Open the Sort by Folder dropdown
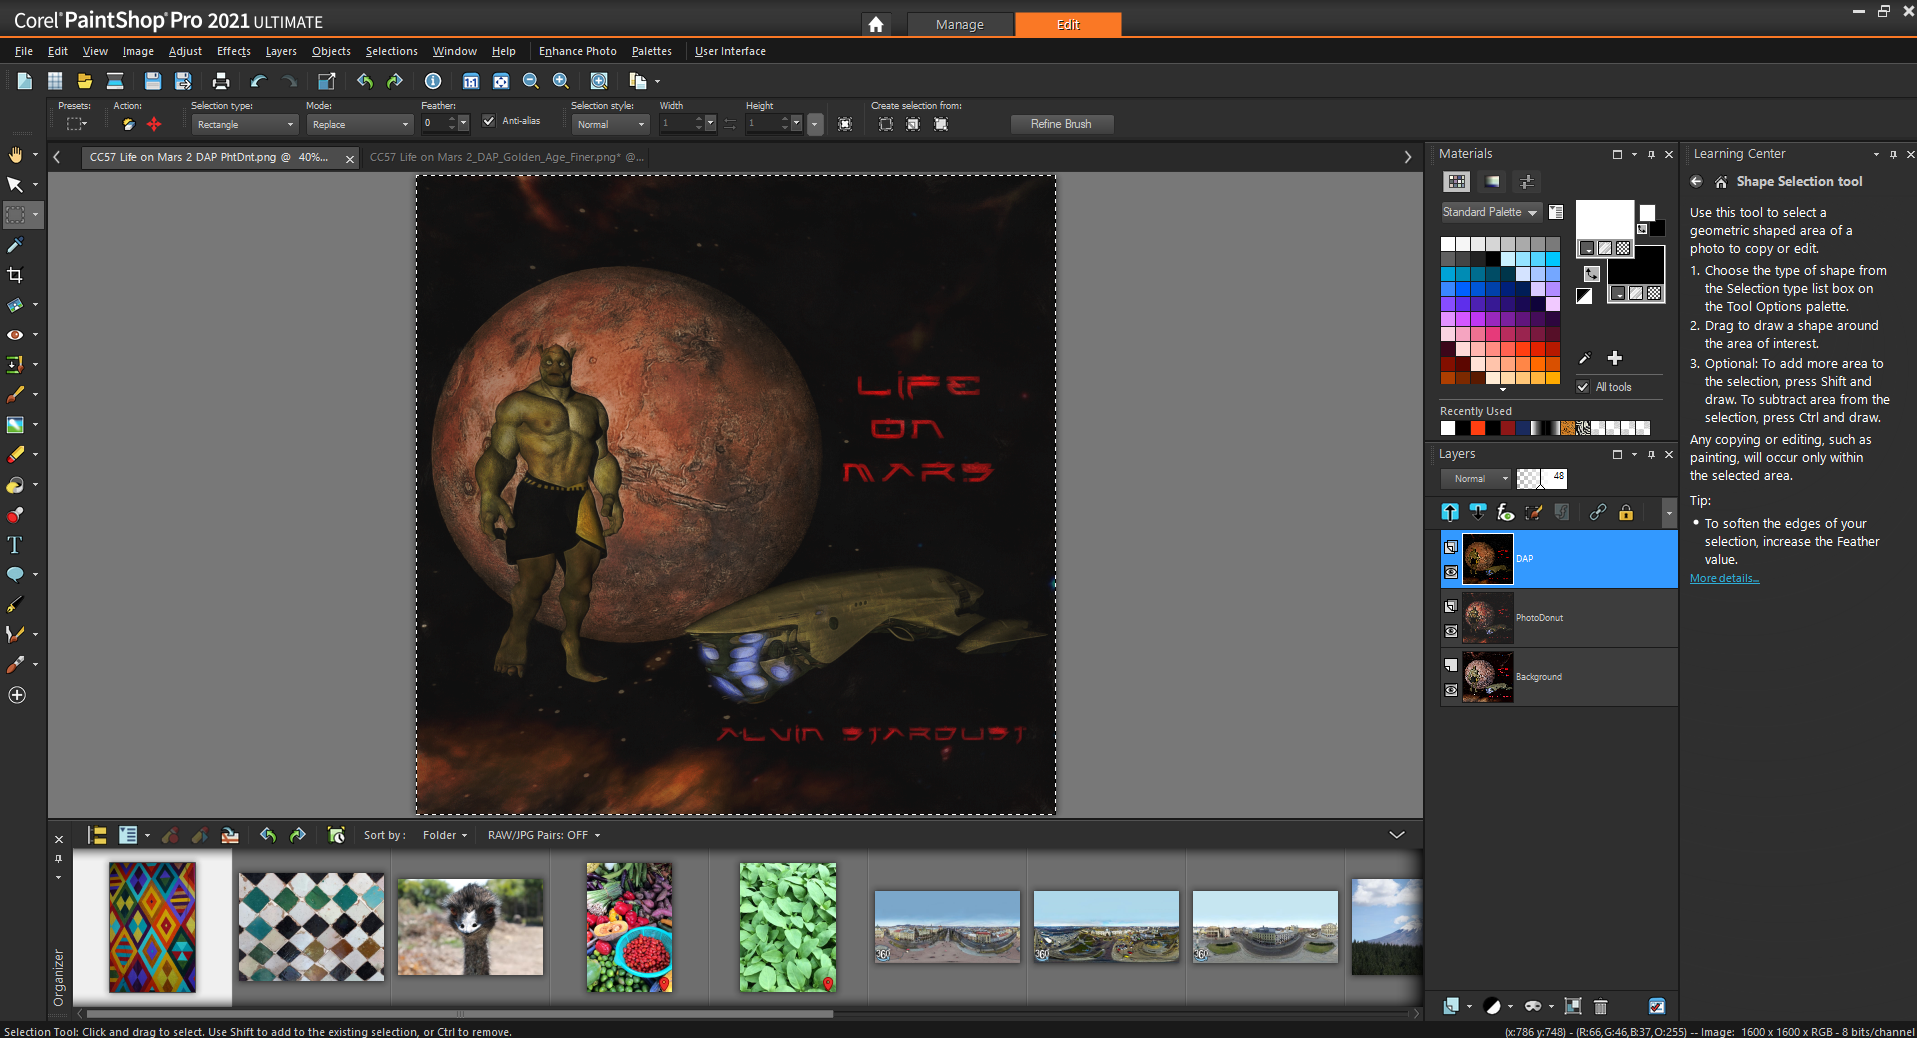The height and width of the screenshot is (1038, 1917). (444, 835)
